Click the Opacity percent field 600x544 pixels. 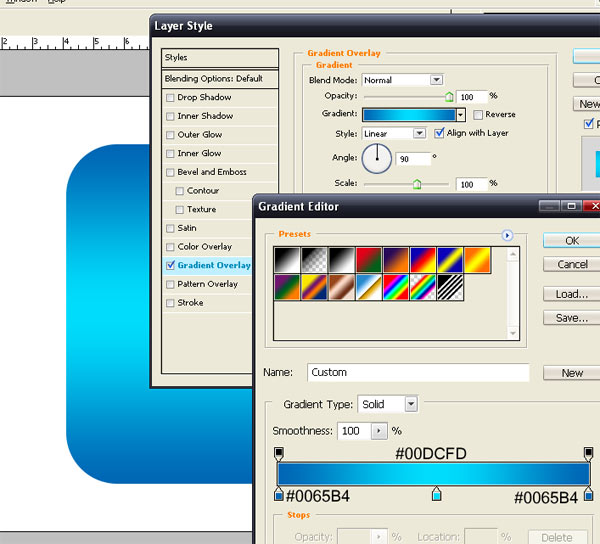coord(472,97)
